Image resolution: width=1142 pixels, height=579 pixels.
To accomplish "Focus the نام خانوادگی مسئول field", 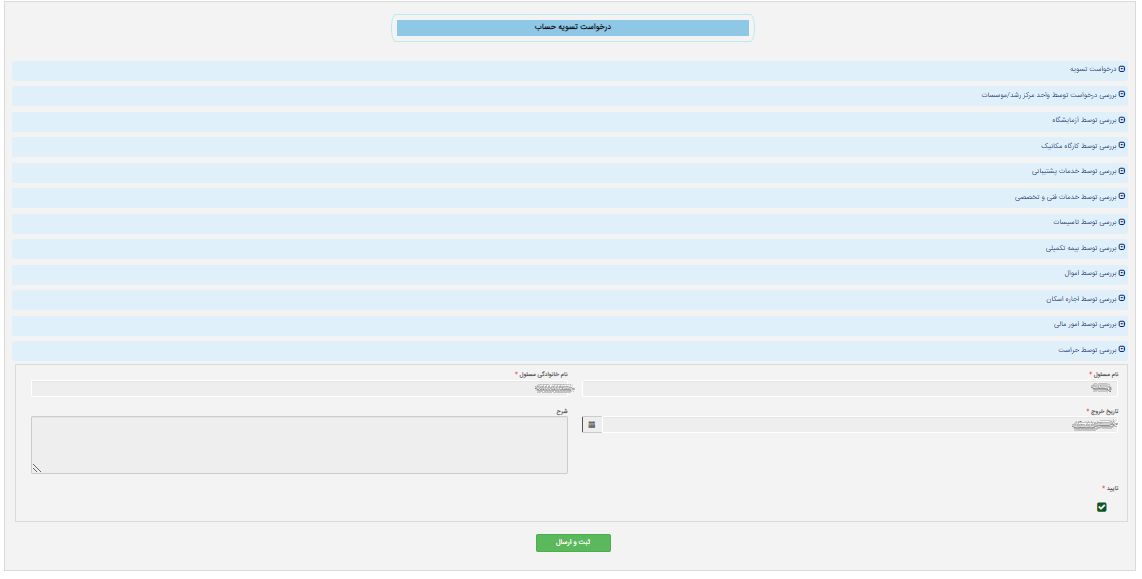I will click(299, 388).
